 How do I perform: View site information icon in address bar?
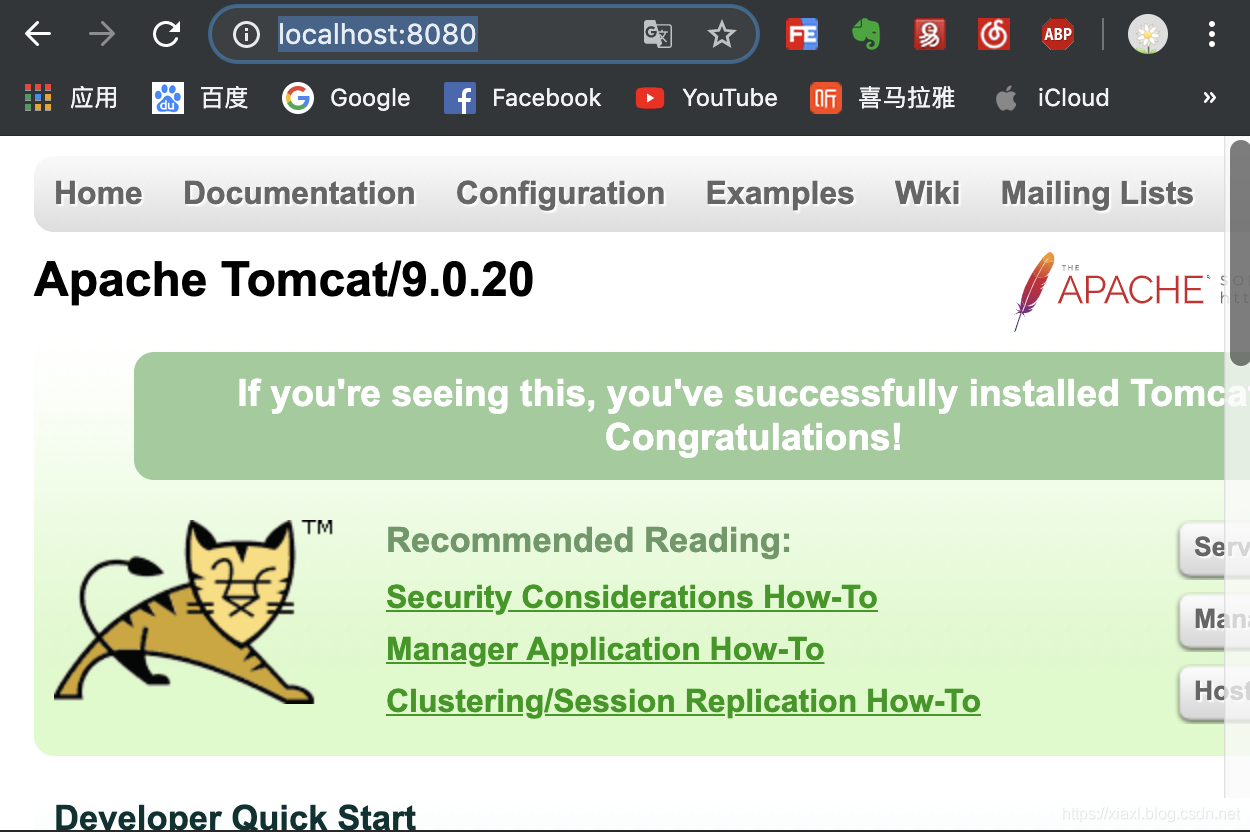[246, 35]
